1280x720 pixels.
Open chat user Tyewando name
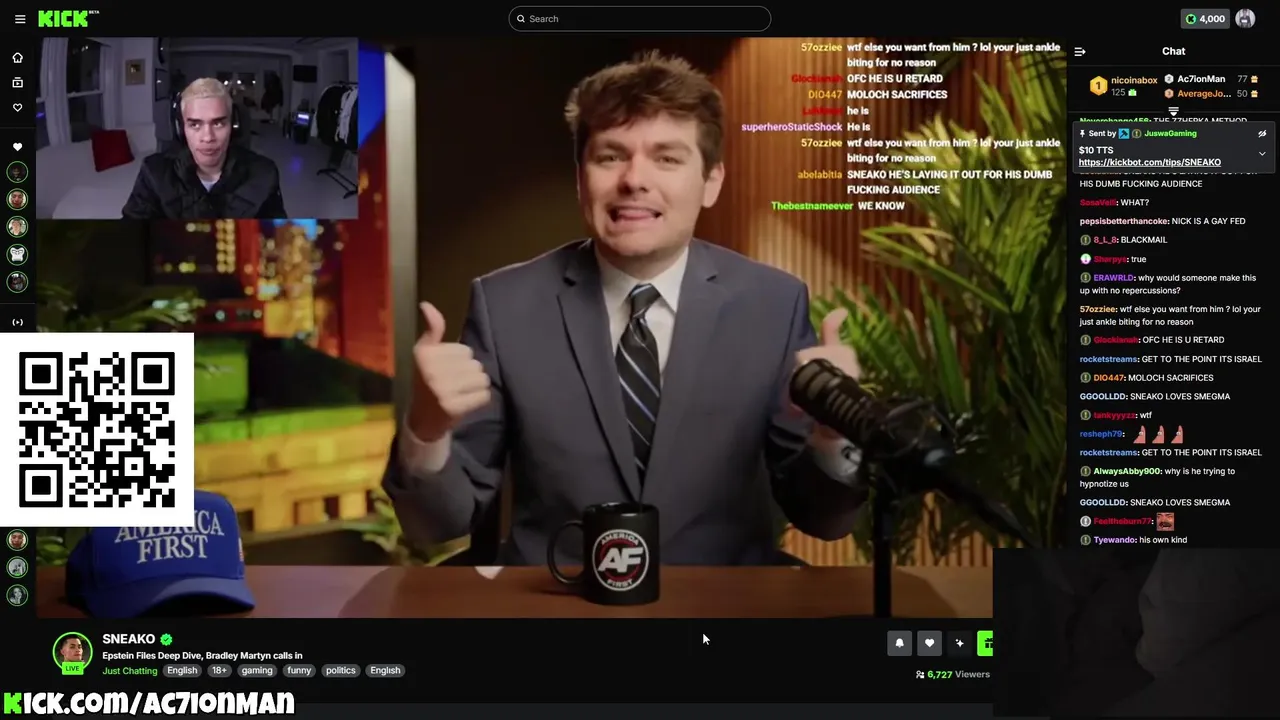click(1114, 540)
